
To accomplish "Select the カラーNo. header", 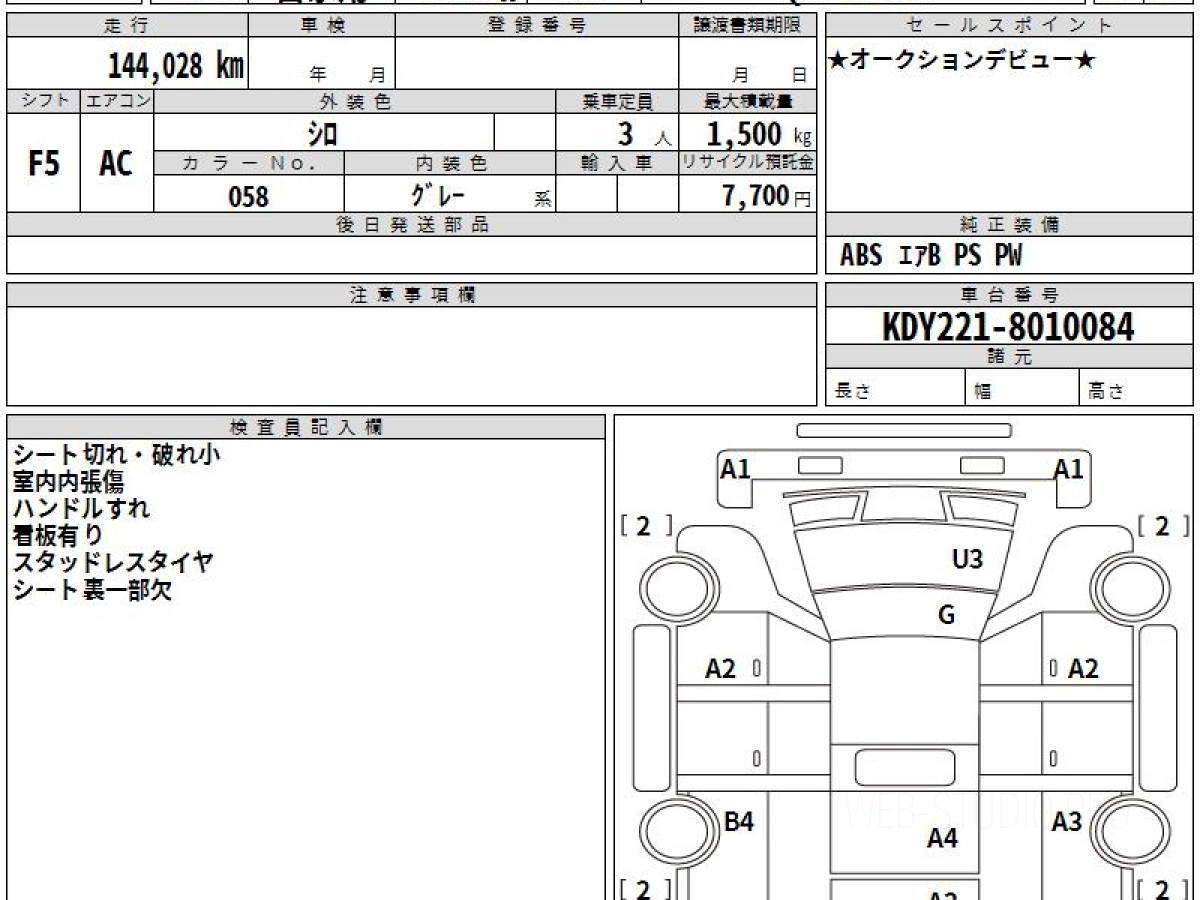I will [x=249, y=163].
